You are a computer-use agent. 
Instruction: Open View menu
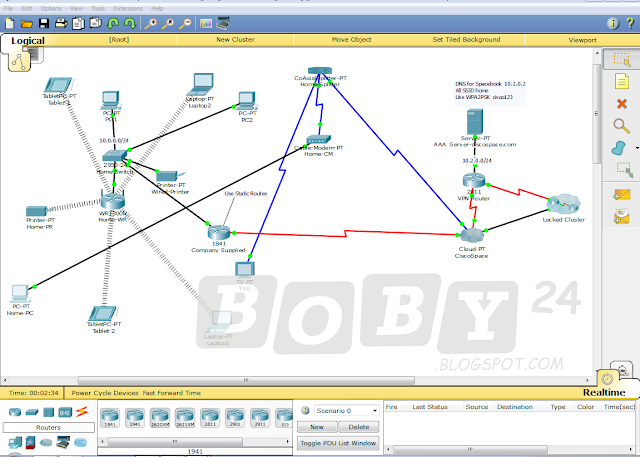(76, 8)
